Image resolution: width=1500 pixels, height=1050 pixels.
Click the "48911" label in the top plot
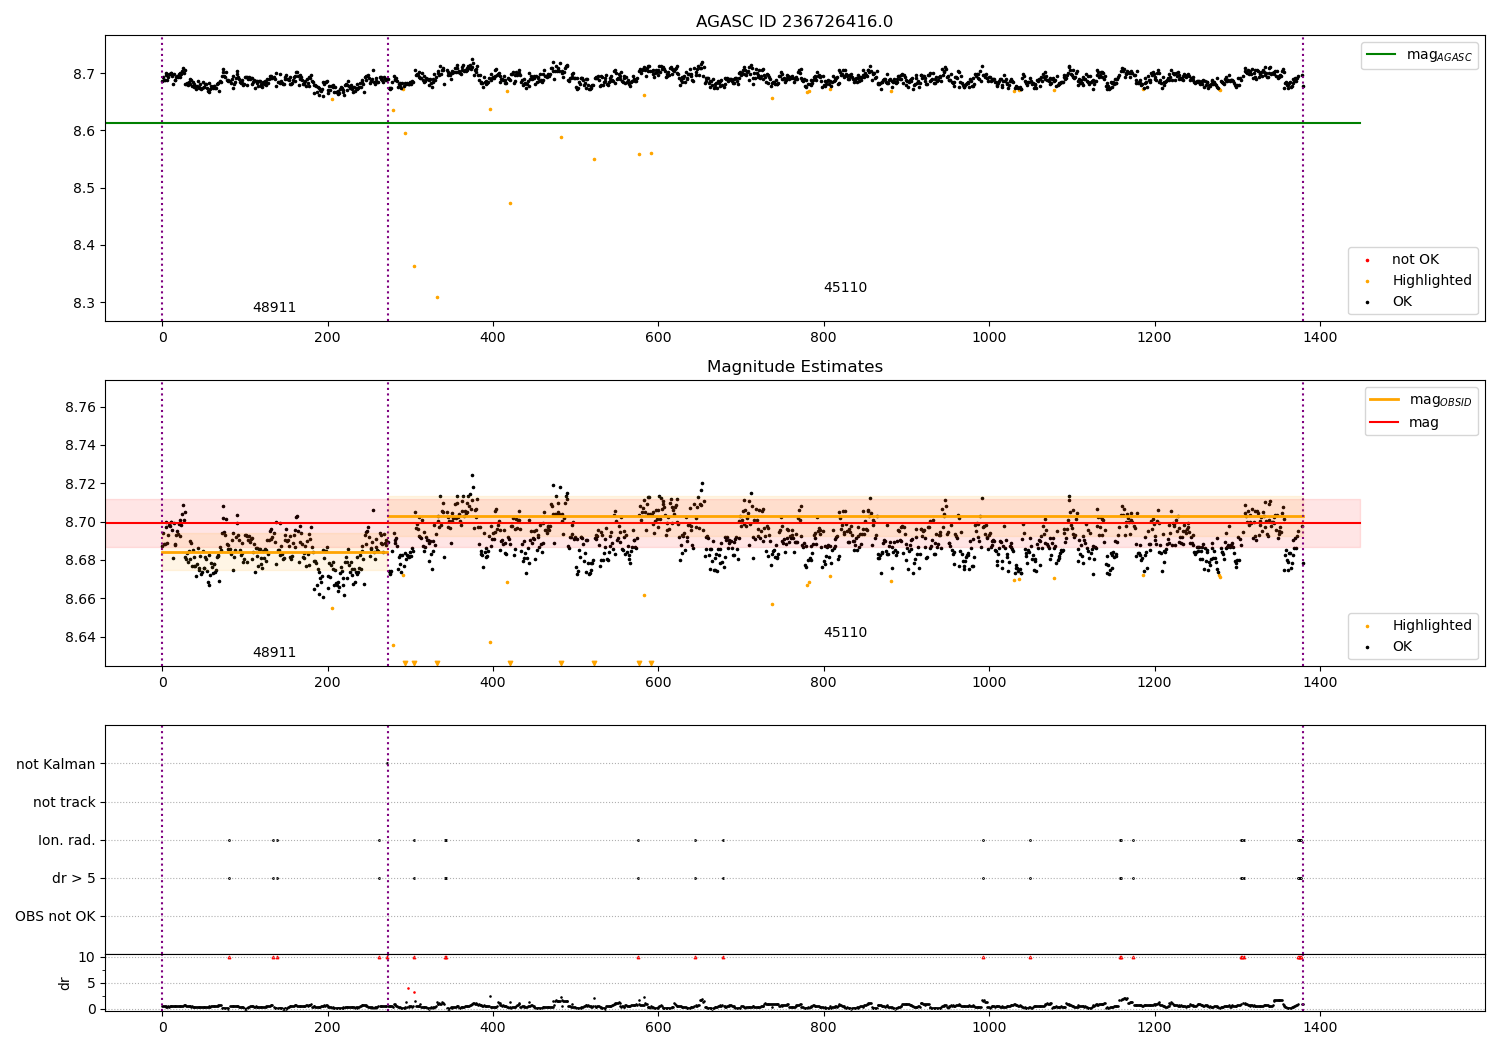pyautogui.click(x=274, y=308)
